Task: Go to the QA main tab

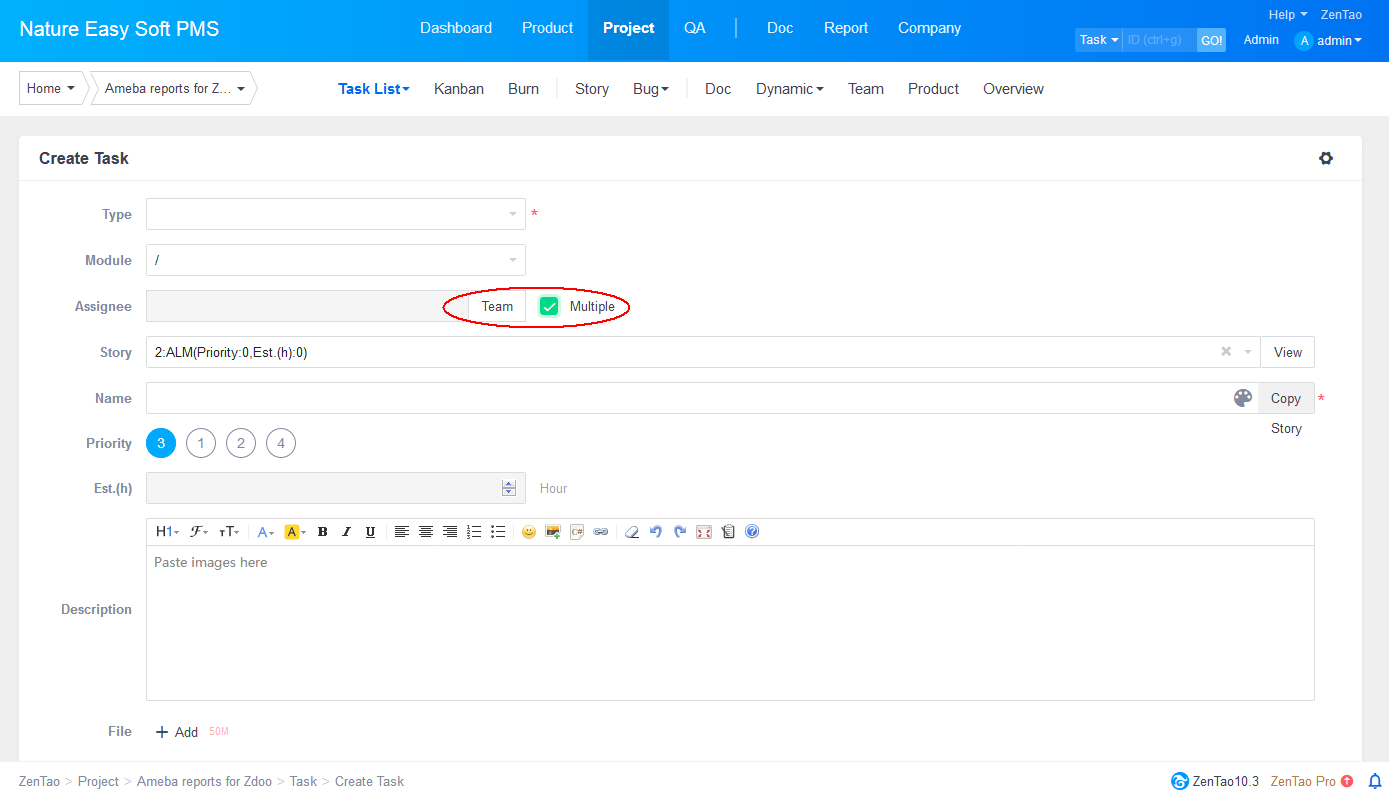Action: pos(694,28)
